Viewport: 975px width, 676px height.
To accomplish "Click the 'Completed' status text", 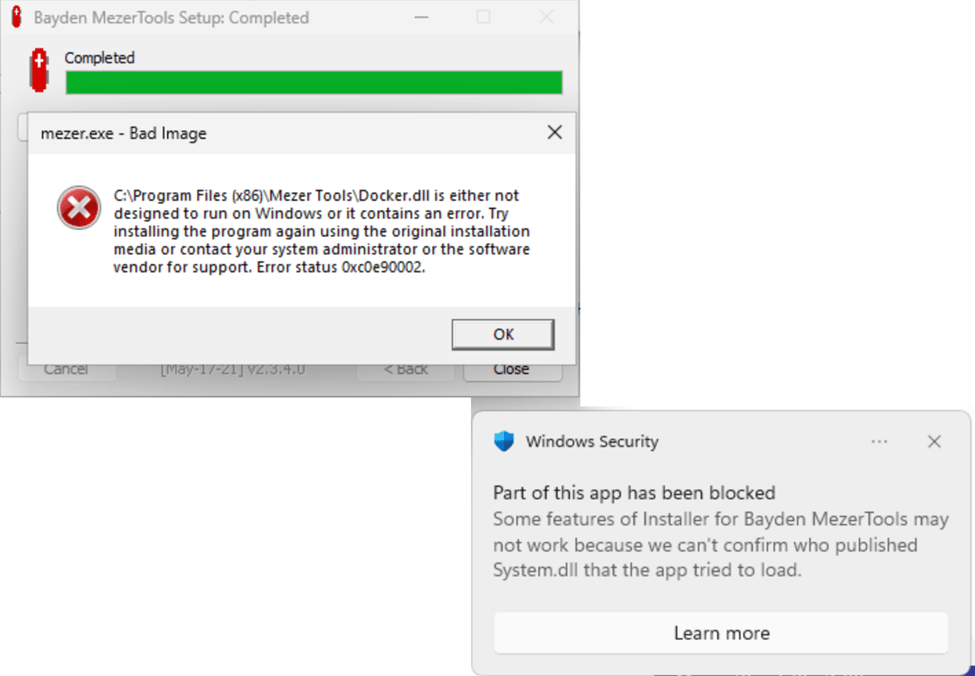I will (99, 58).
